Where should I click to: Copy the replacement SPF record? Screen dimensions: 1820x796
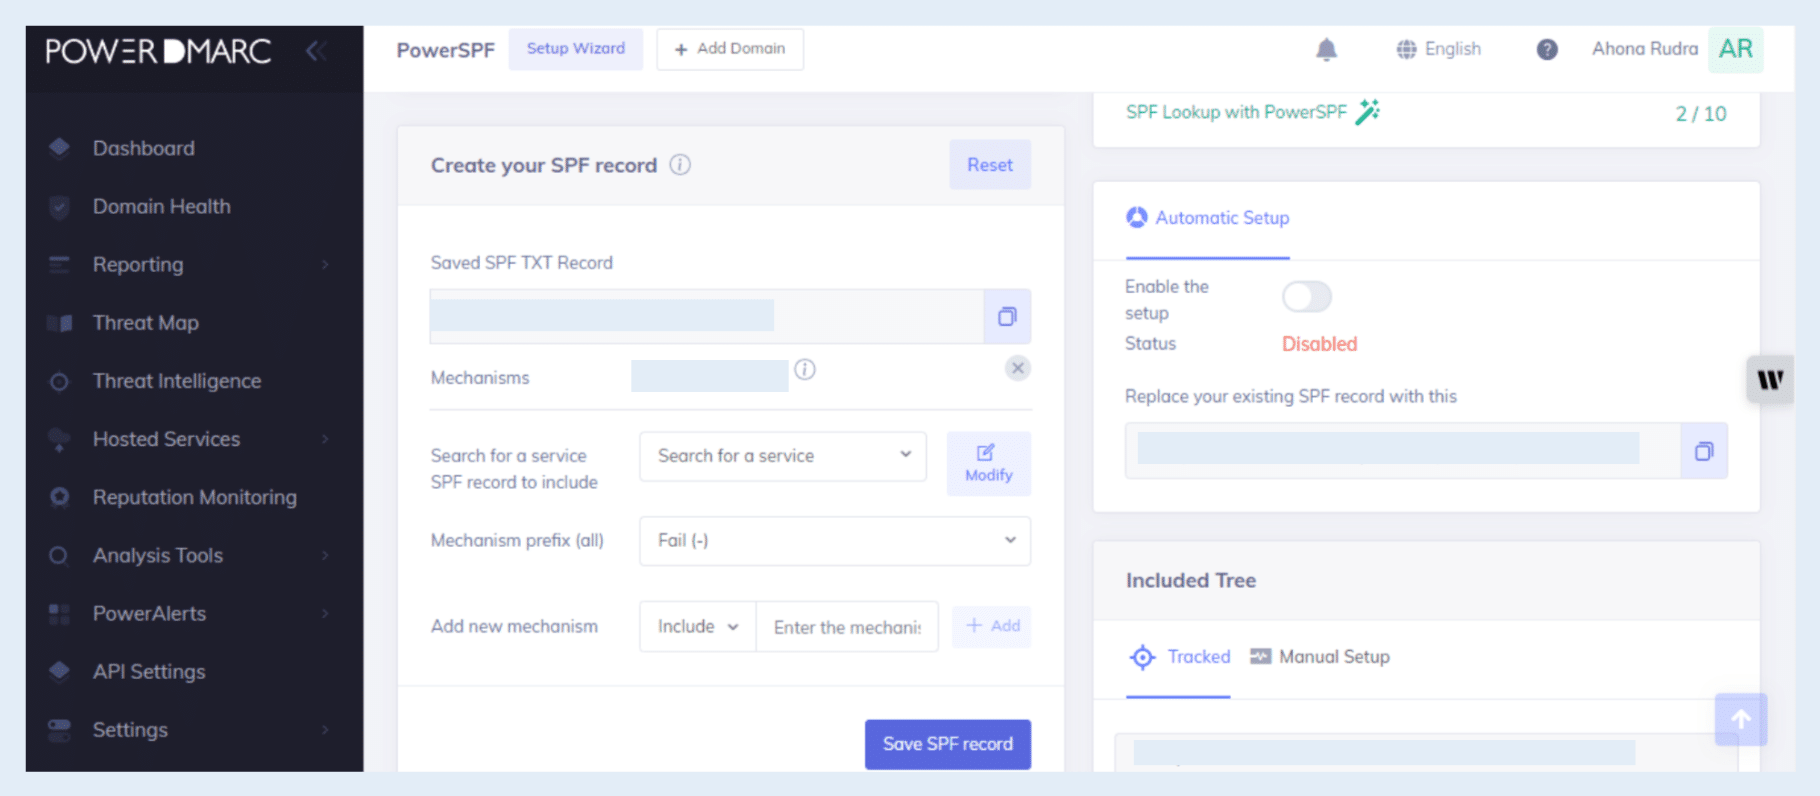1704,451
